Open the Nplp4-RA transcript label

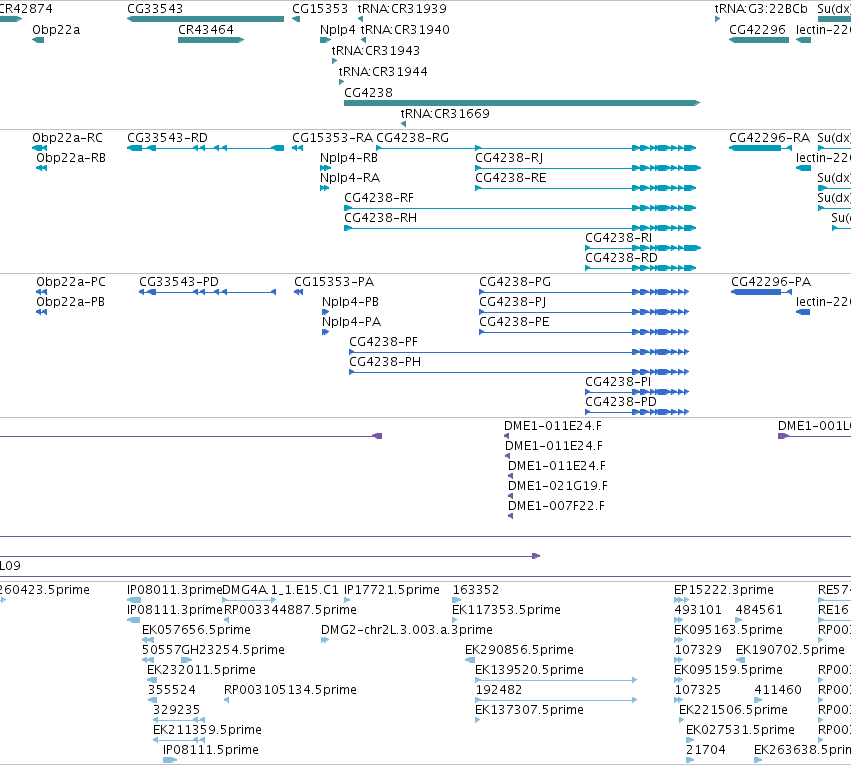(350, 178)
